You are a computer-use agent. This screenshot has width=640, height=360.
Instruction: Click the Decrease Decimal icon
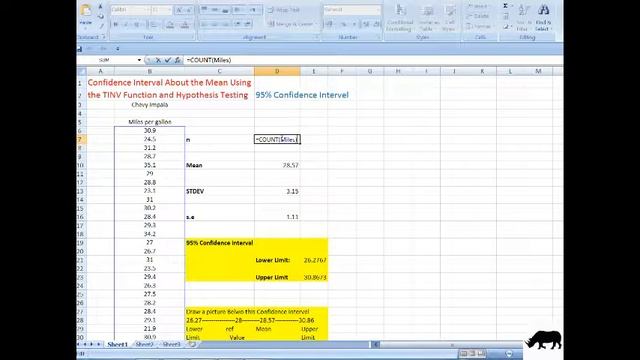pyautogui.click(x=376, y=24)
